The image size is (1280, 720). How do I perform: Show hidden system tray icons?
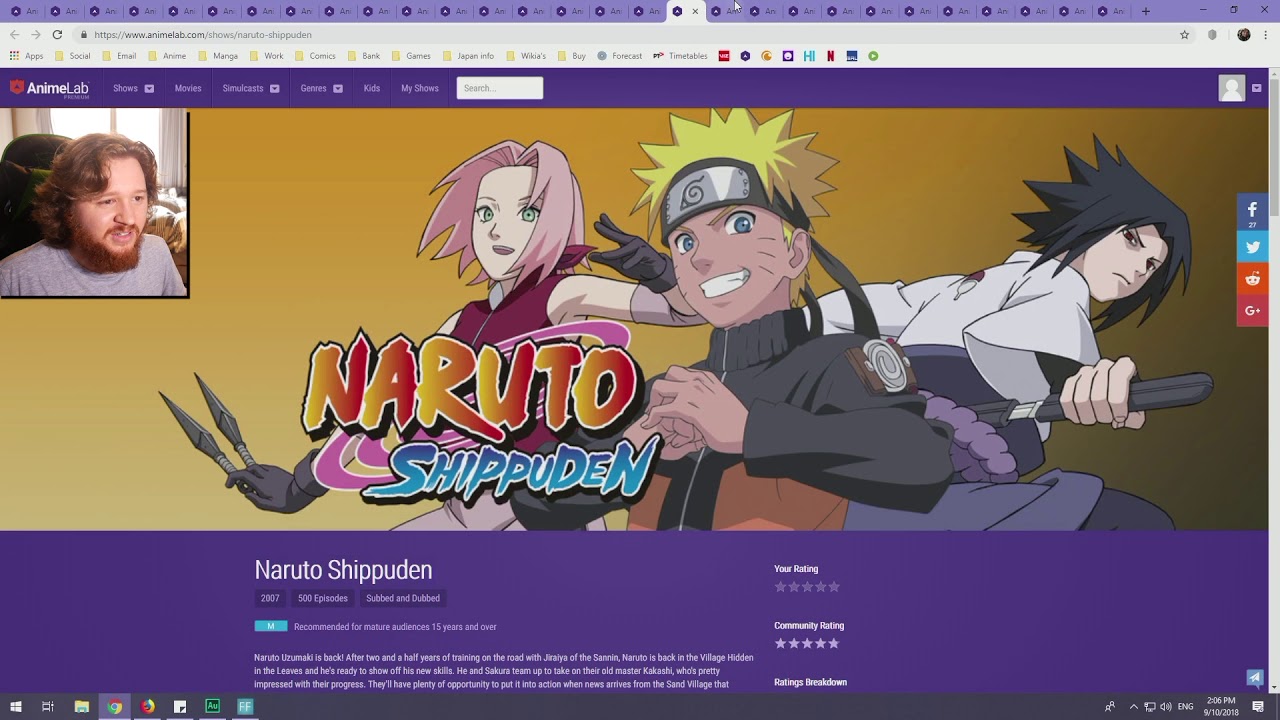[x=1133, y=707]
